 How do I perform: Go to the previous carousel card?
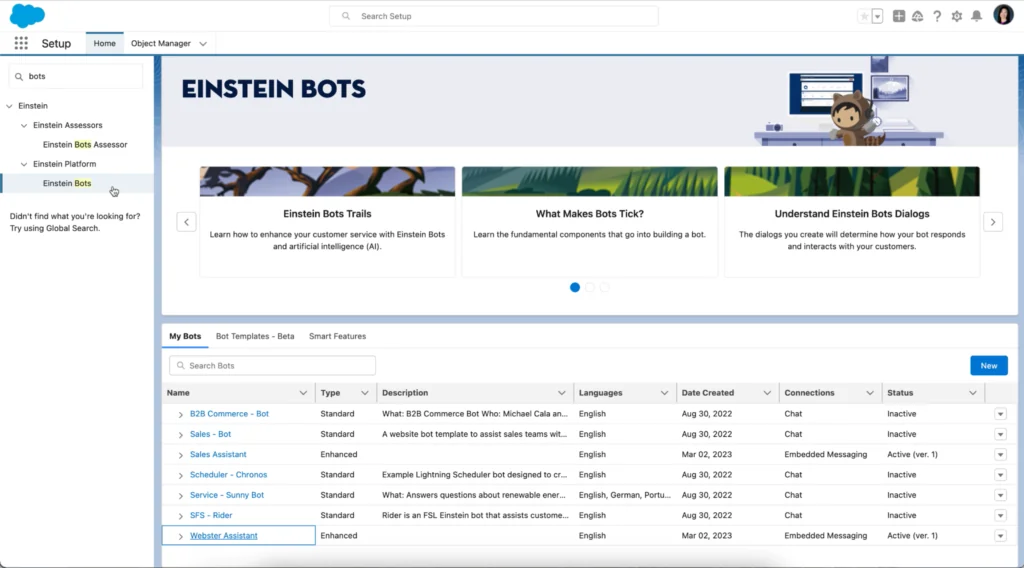pos(186,222)
